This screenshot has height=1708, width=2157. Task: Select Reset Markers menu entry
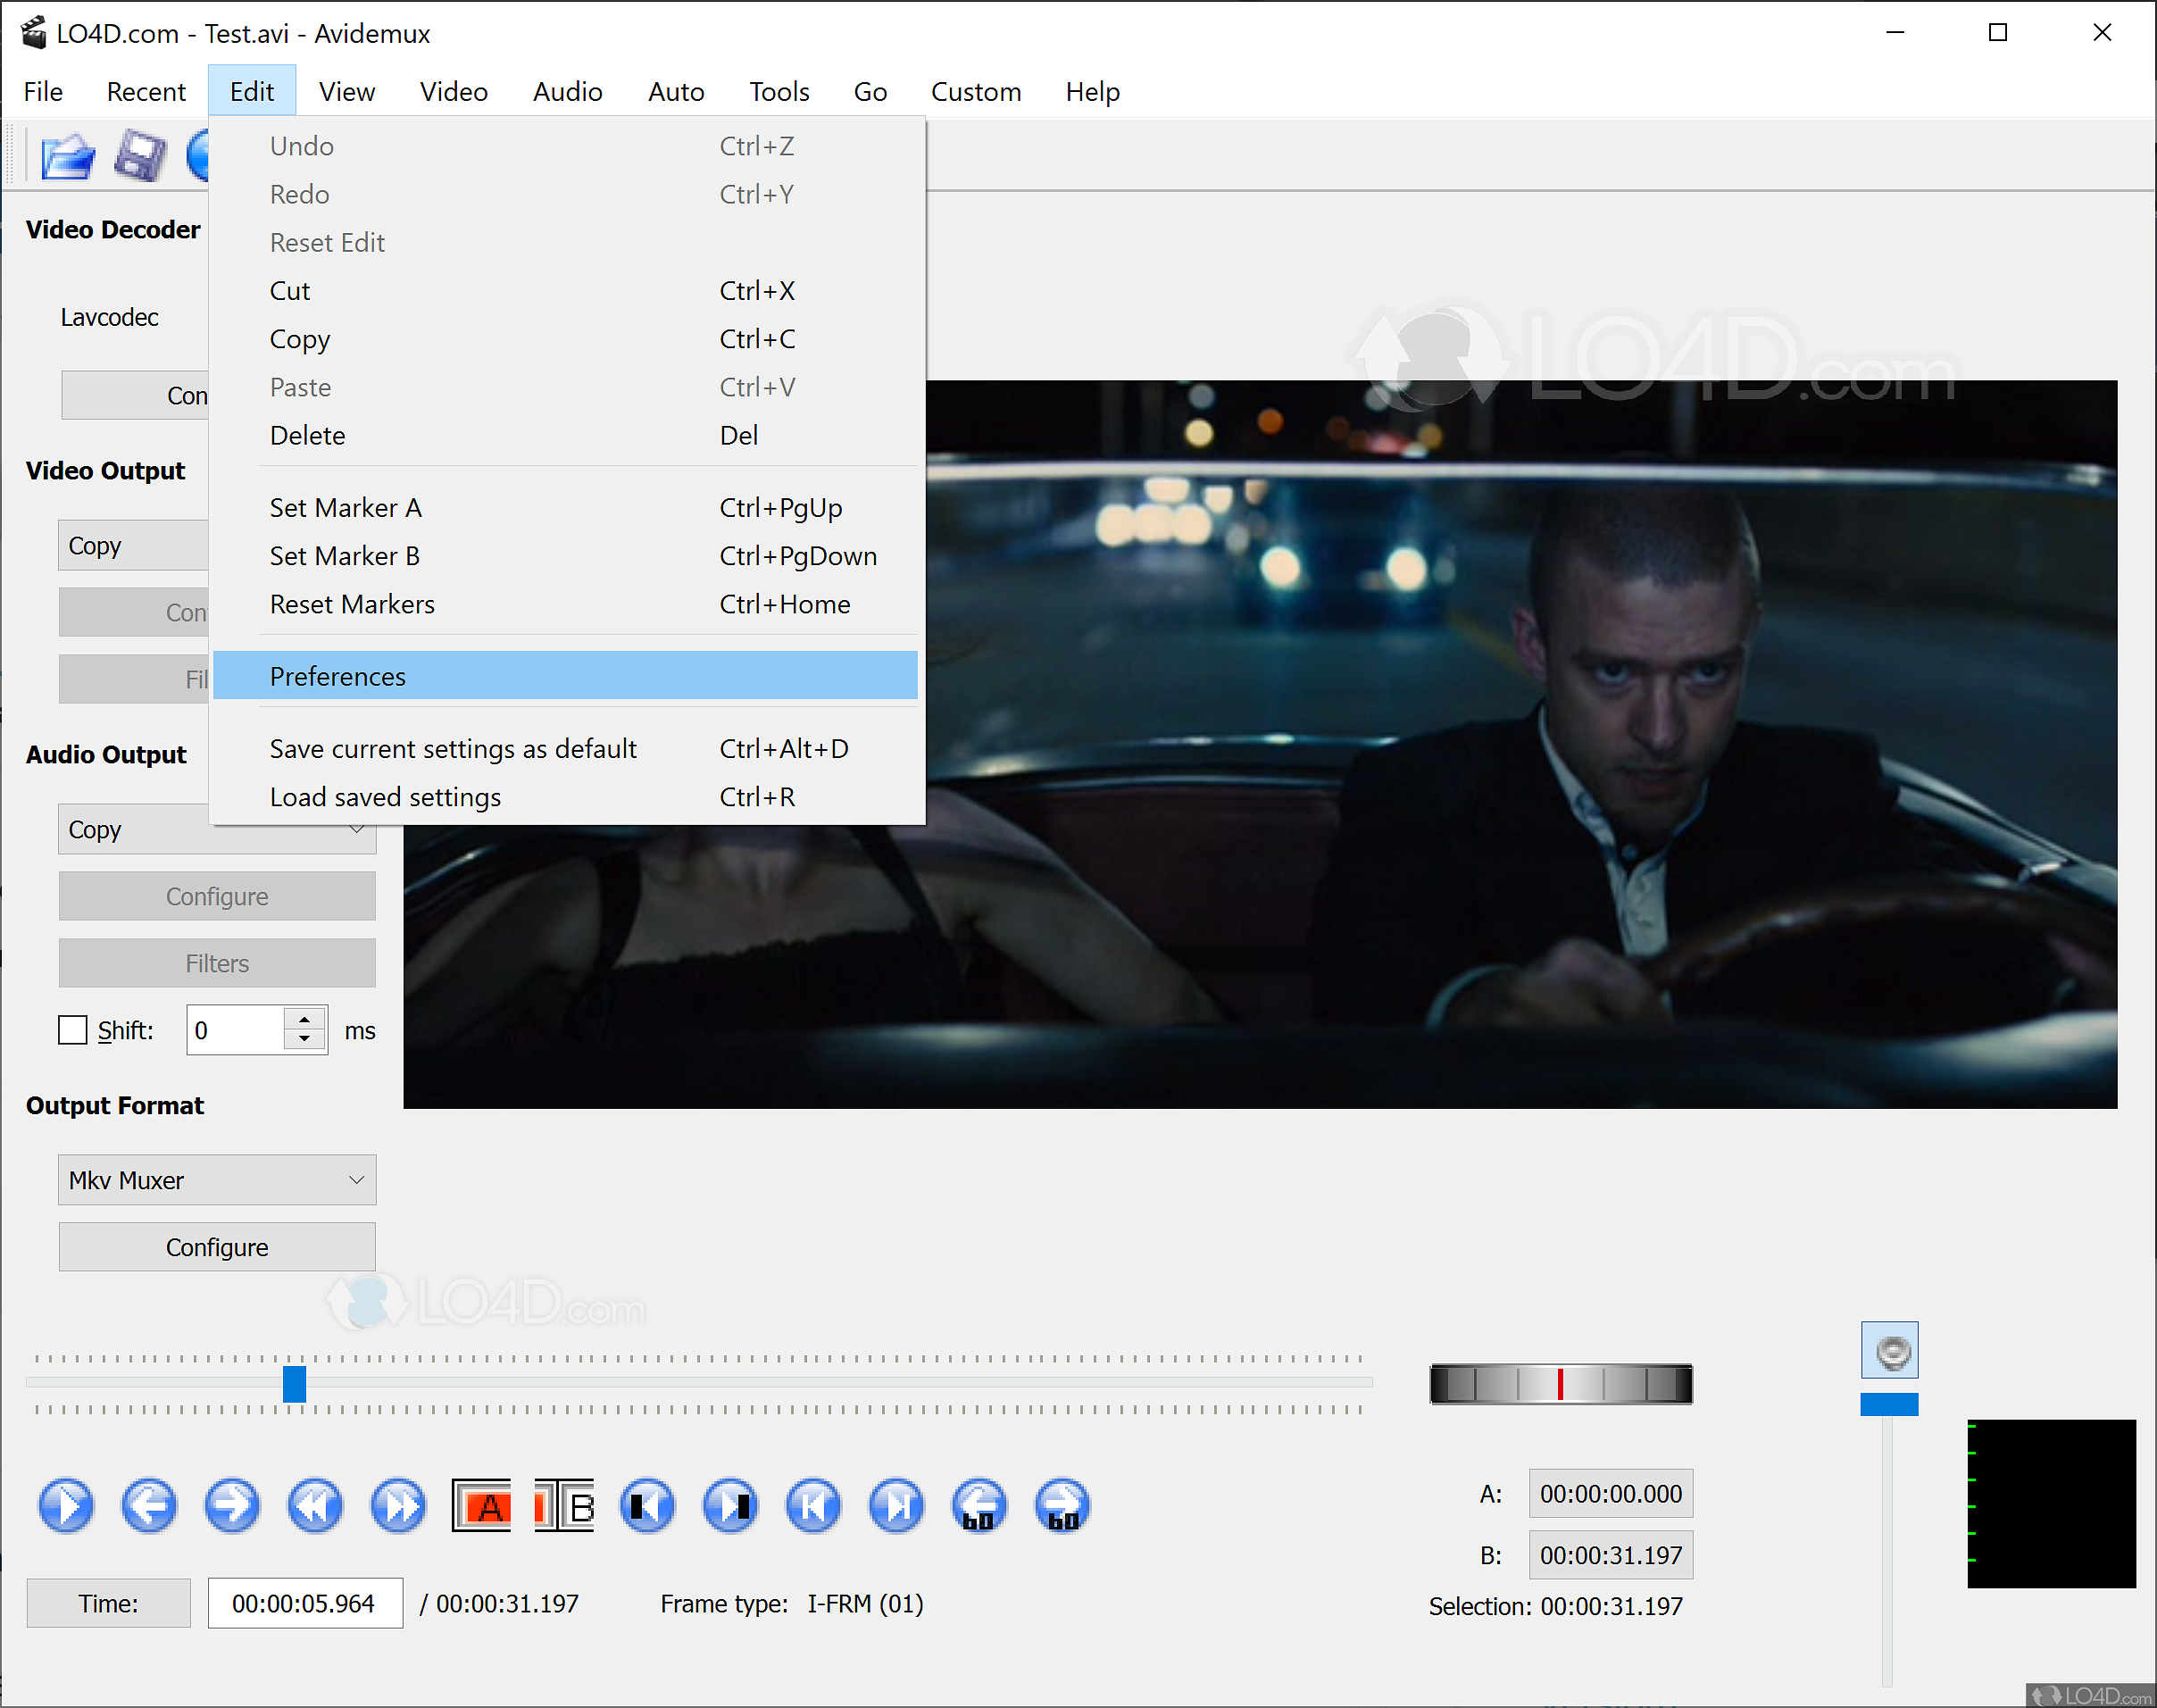coord(352,604)
